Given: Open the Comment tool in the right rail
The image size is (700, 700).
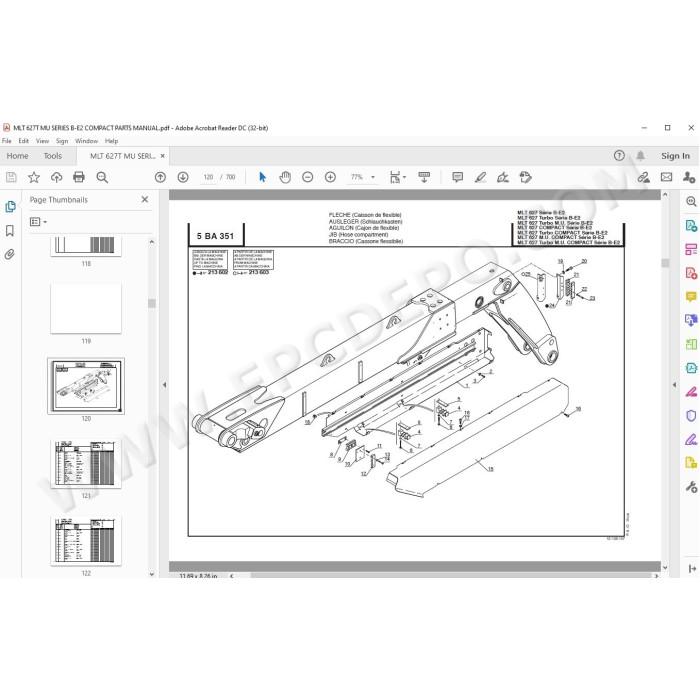Looking at the screenshot, I should pos(691,297).
